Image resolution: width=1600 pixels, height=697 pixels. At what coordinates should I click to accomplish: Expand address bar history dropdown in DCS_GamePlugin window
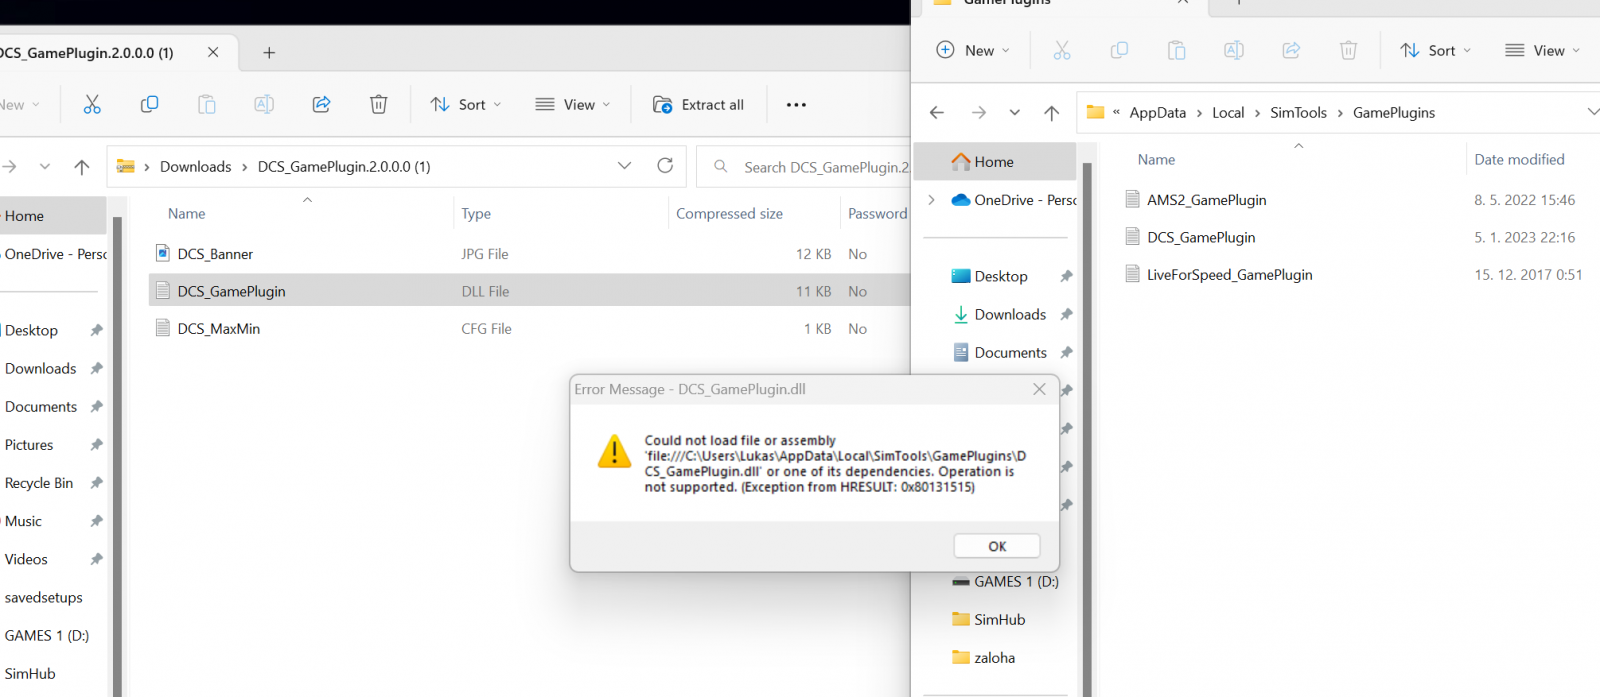625,166
